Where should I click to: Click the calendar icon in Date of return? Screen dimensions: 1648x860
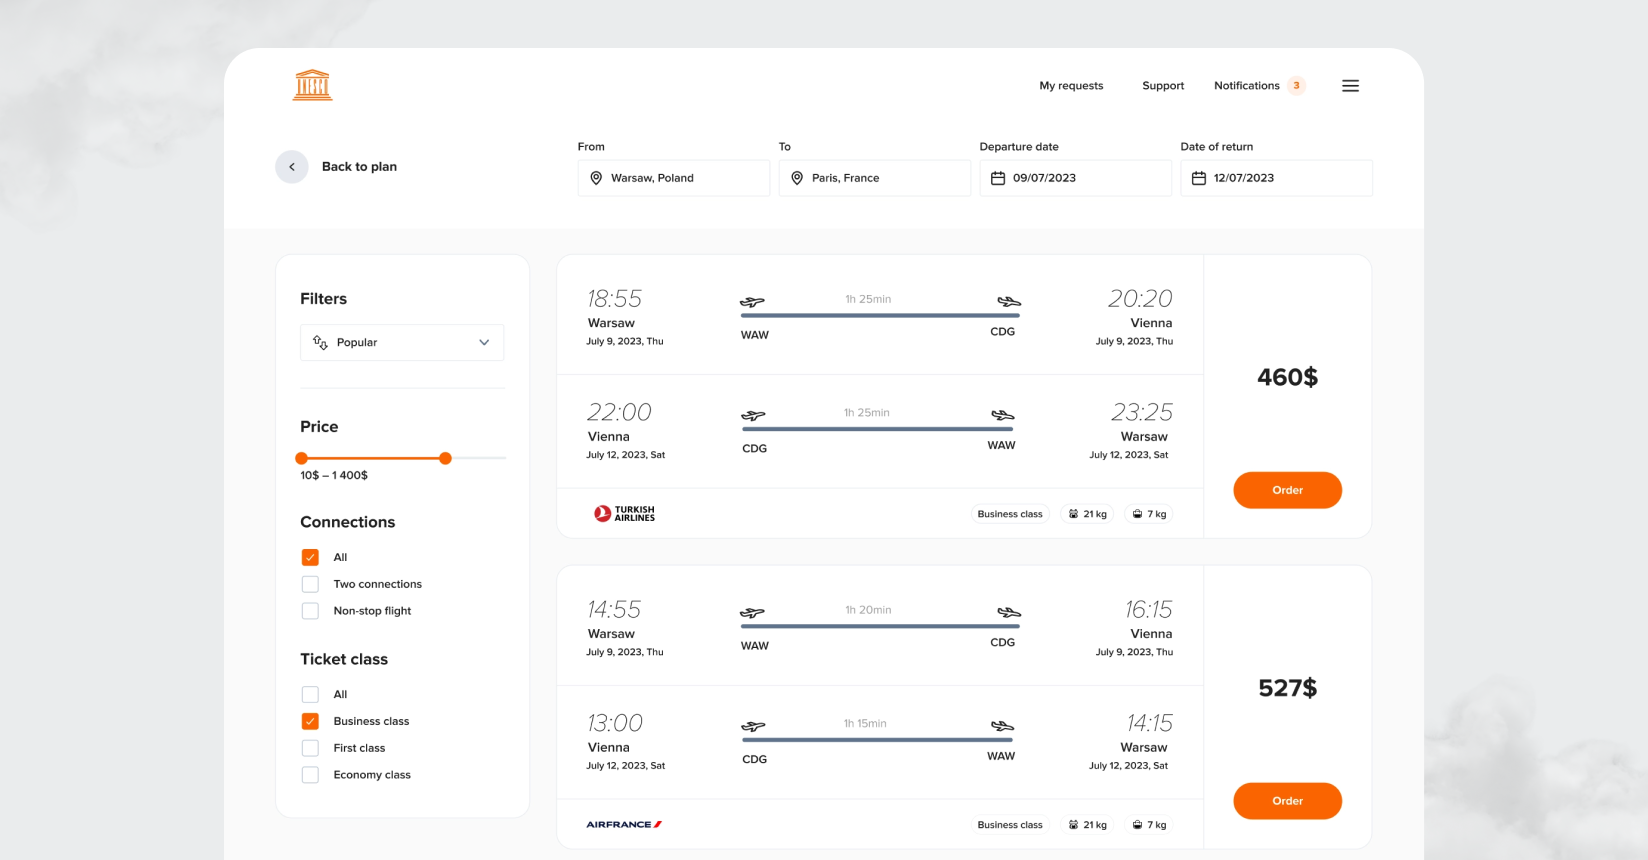[x=1198, y=178]
